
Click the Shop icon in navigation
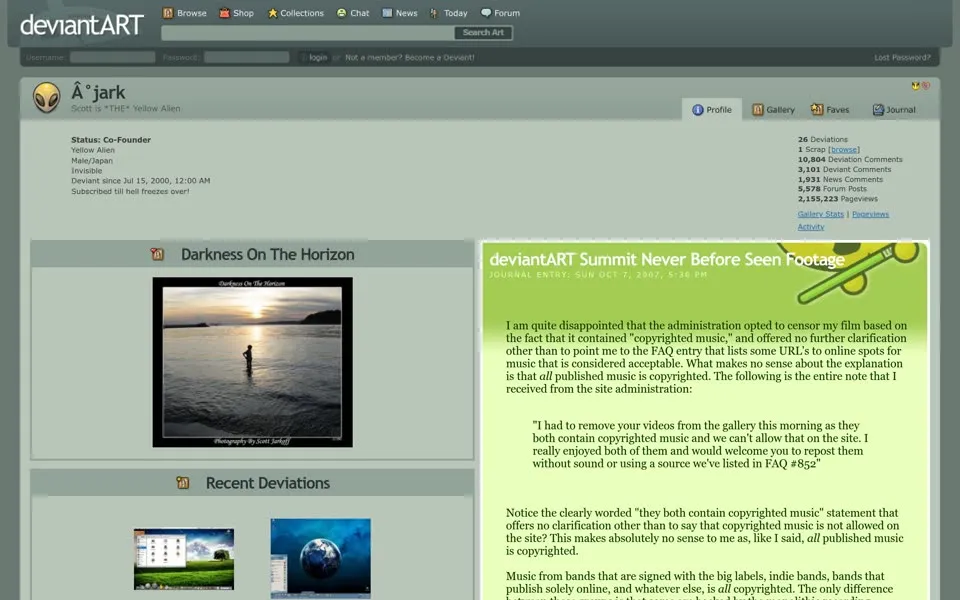click(x=225, y=13)
